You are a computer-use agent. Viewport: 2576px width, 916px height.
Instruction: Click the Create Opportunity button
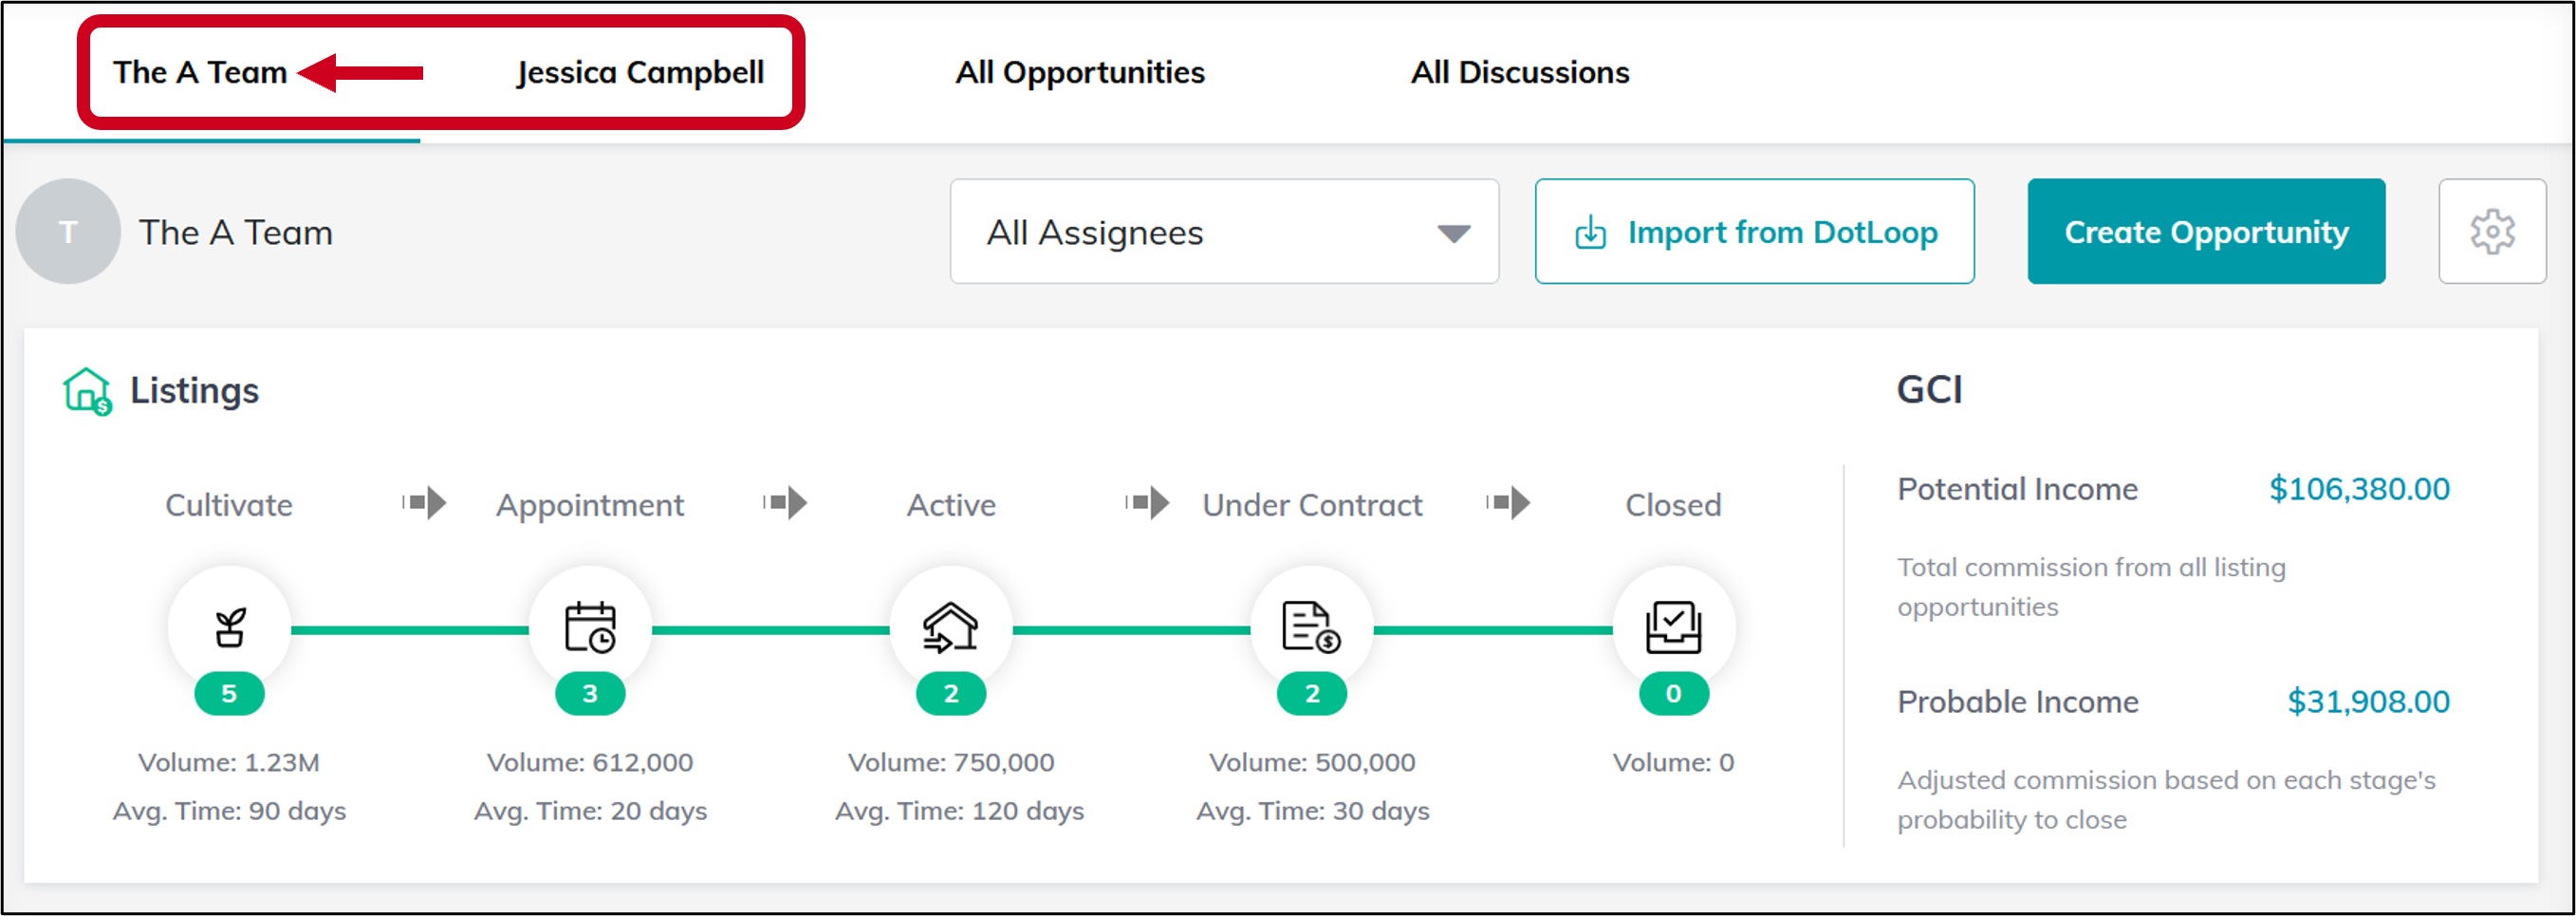pos(2205,231)
